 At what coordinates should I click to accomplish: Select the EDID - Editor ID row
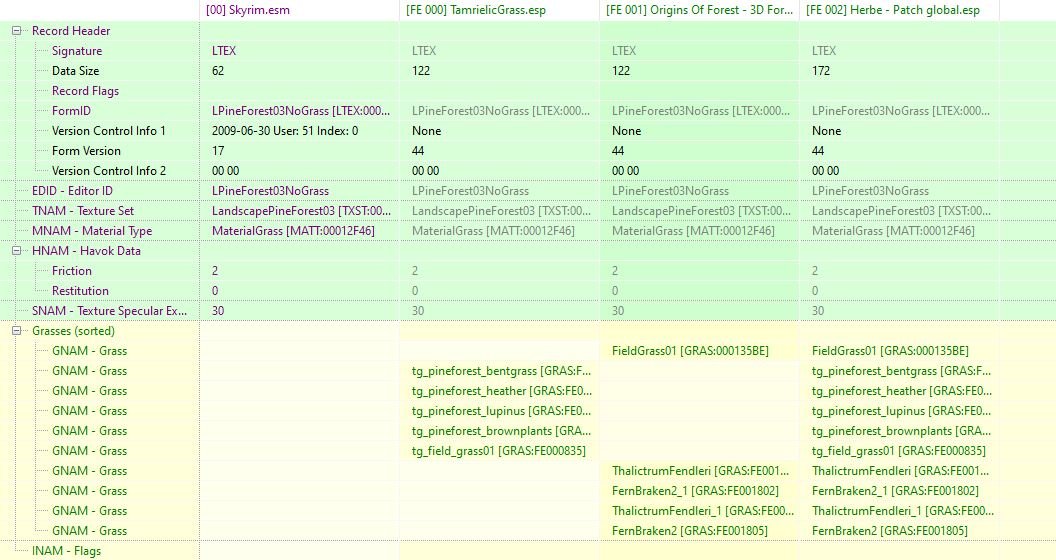click(x=72, y=191)
